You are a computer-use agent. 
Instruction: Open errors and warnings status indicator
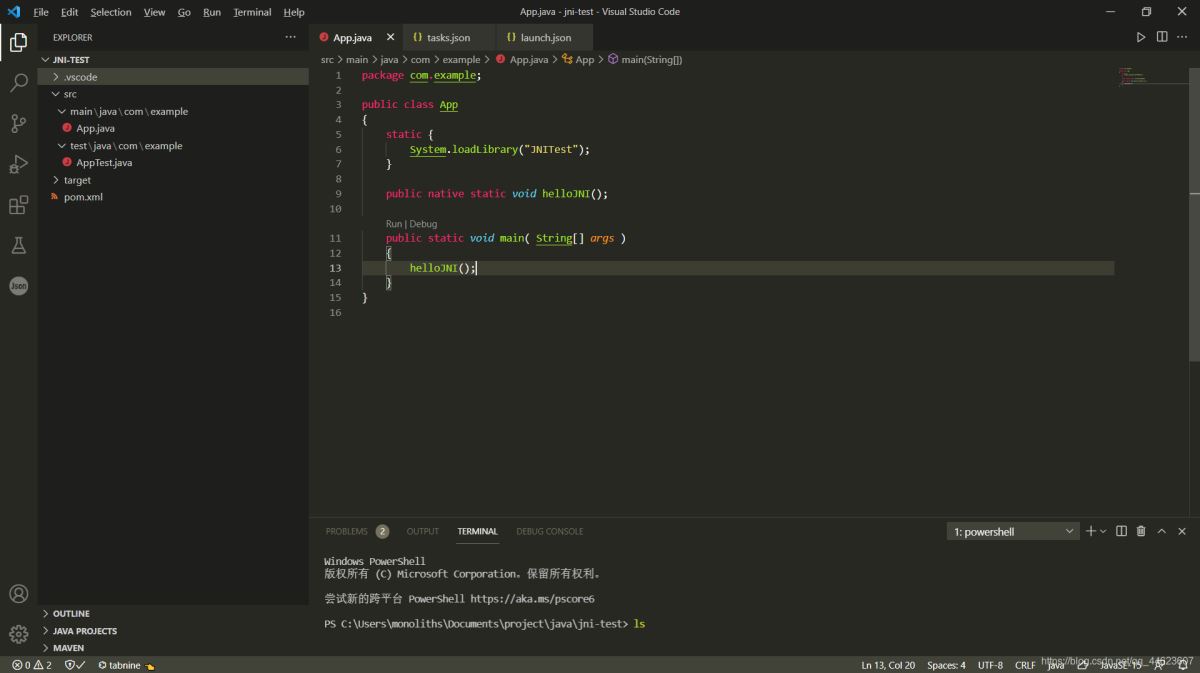pyautogui.click(x=32, y=665)
